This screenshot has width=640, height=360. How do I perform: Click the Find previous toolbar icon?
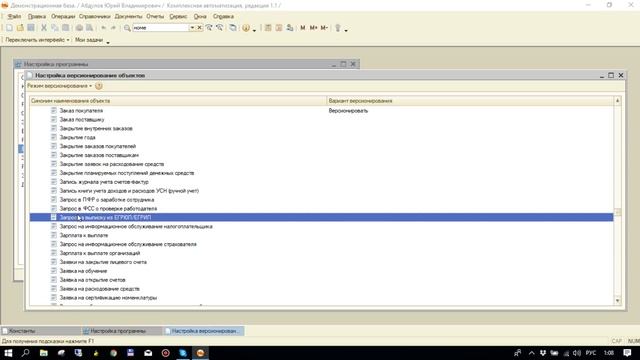coord(220,28)
